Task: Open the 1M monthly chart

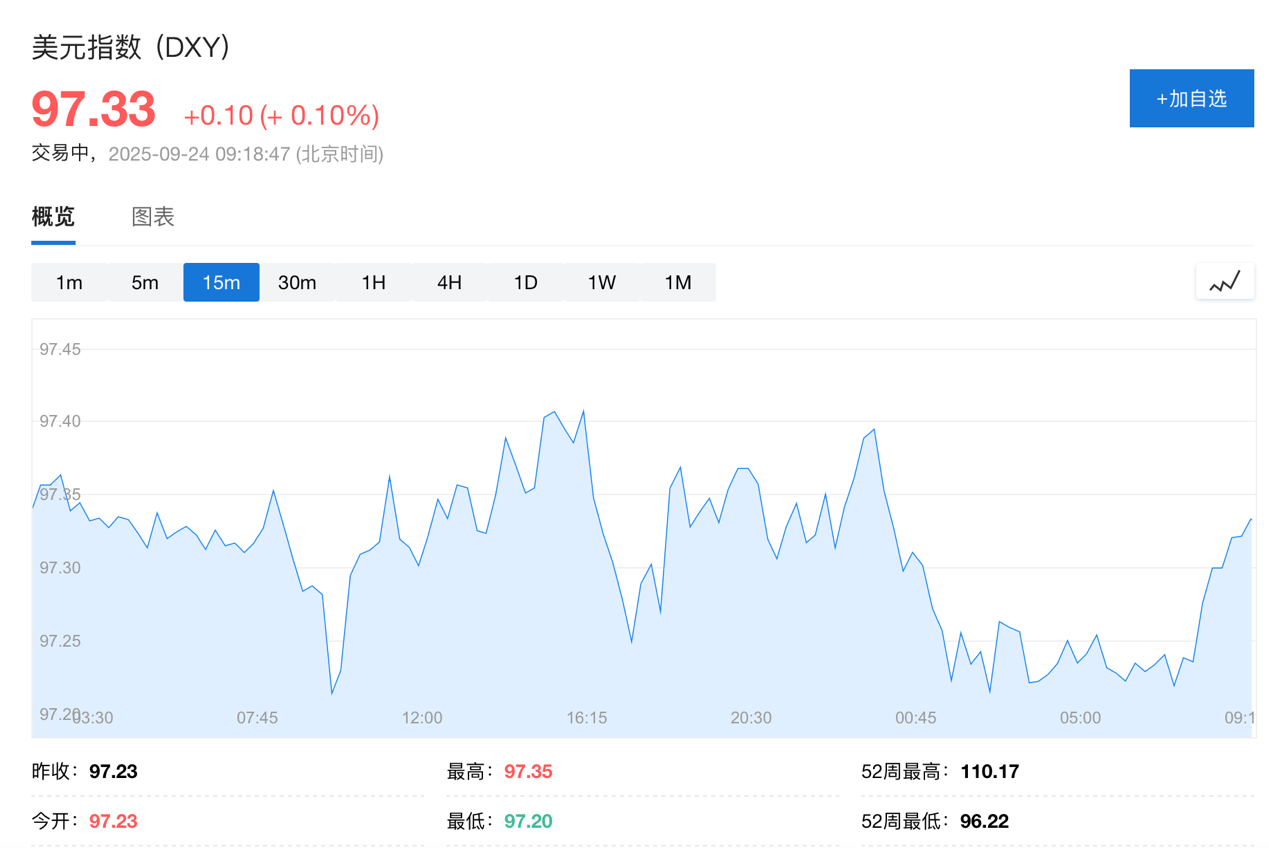Action: click(x=678, y=282)
